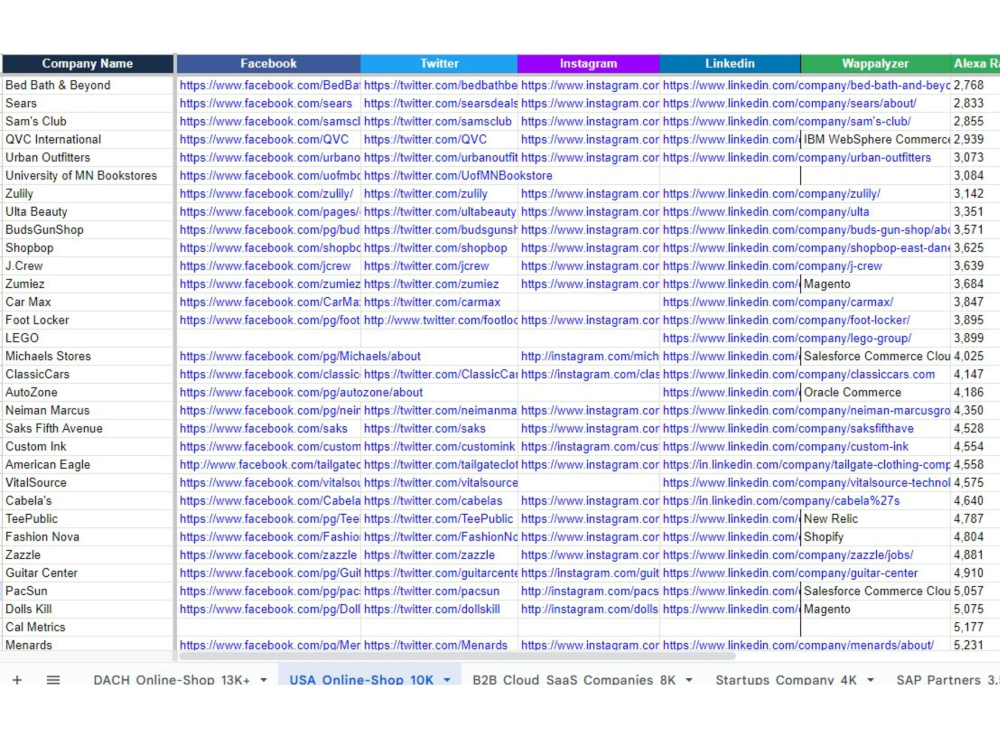Expand B2B Cloud SaaS tab dropdown arrow

tap(689, 680)
